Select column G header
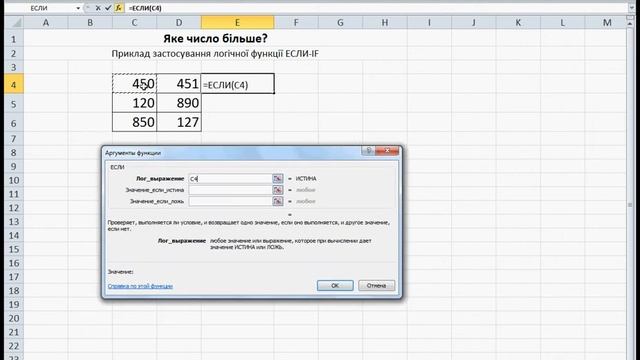640x360 pixels. [340, 22]
